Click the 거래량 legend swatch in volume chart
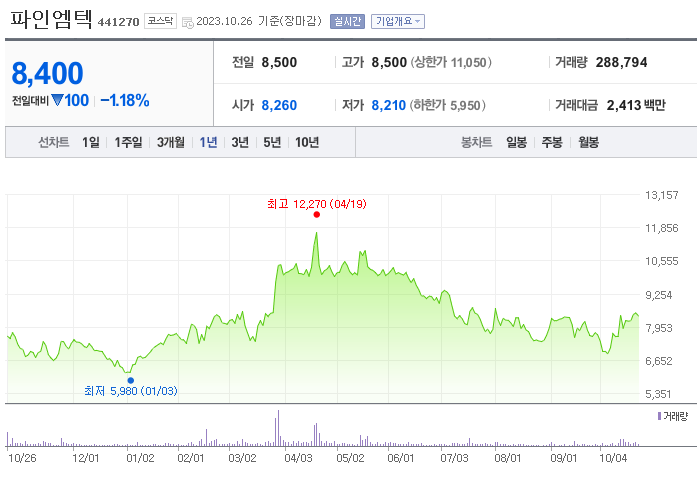This screenshot has width=697, height=478. click(x=659, y=416)
